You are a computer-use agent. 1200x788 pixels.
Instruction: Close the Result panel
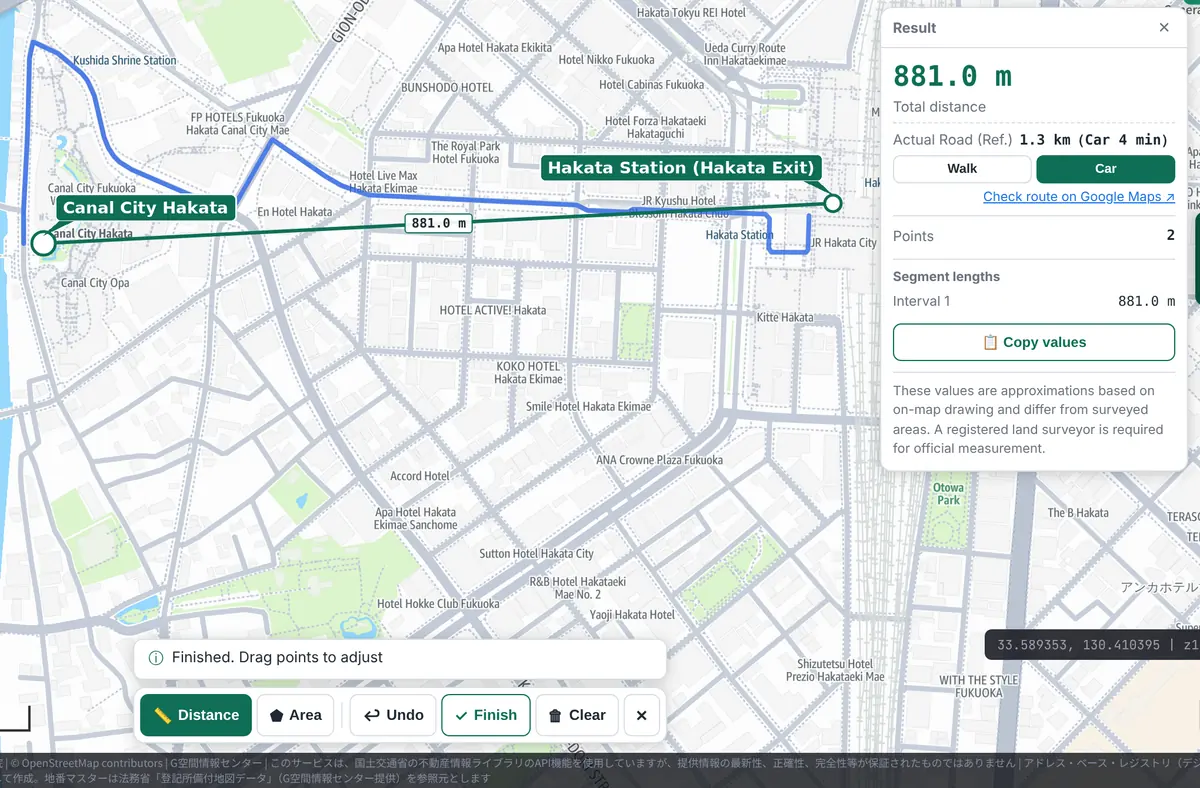pyautogui.click(x=1164, y=28)
